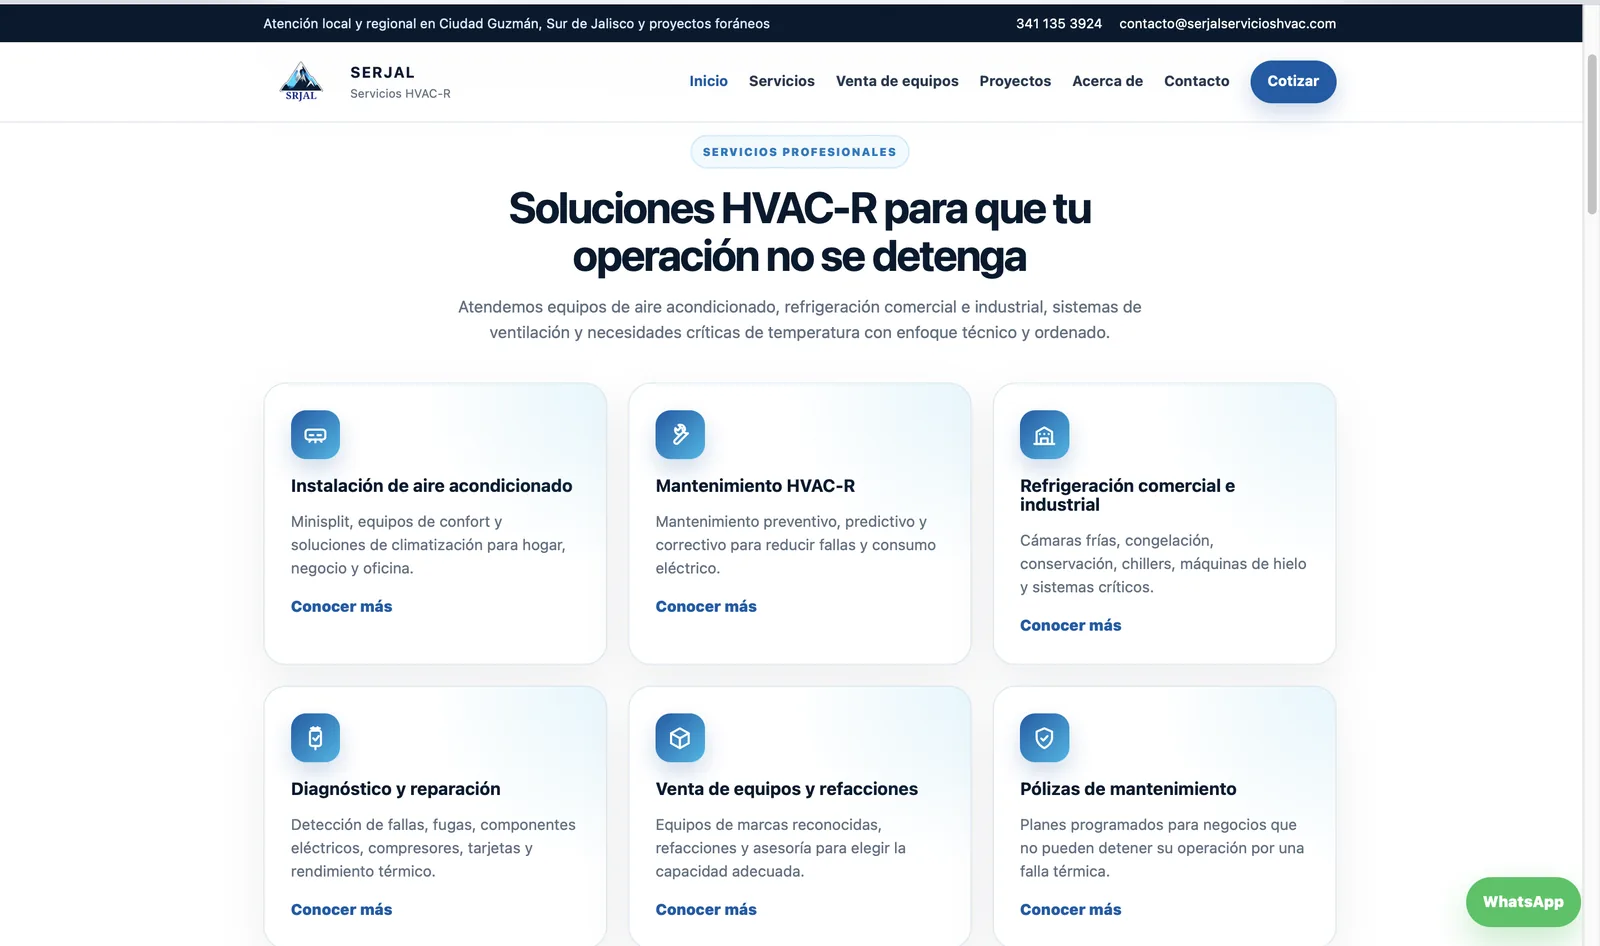The height and width of the screenshot is (946, 1600).
Task: Open the Inicio nav item
Action: pos(708,81)
